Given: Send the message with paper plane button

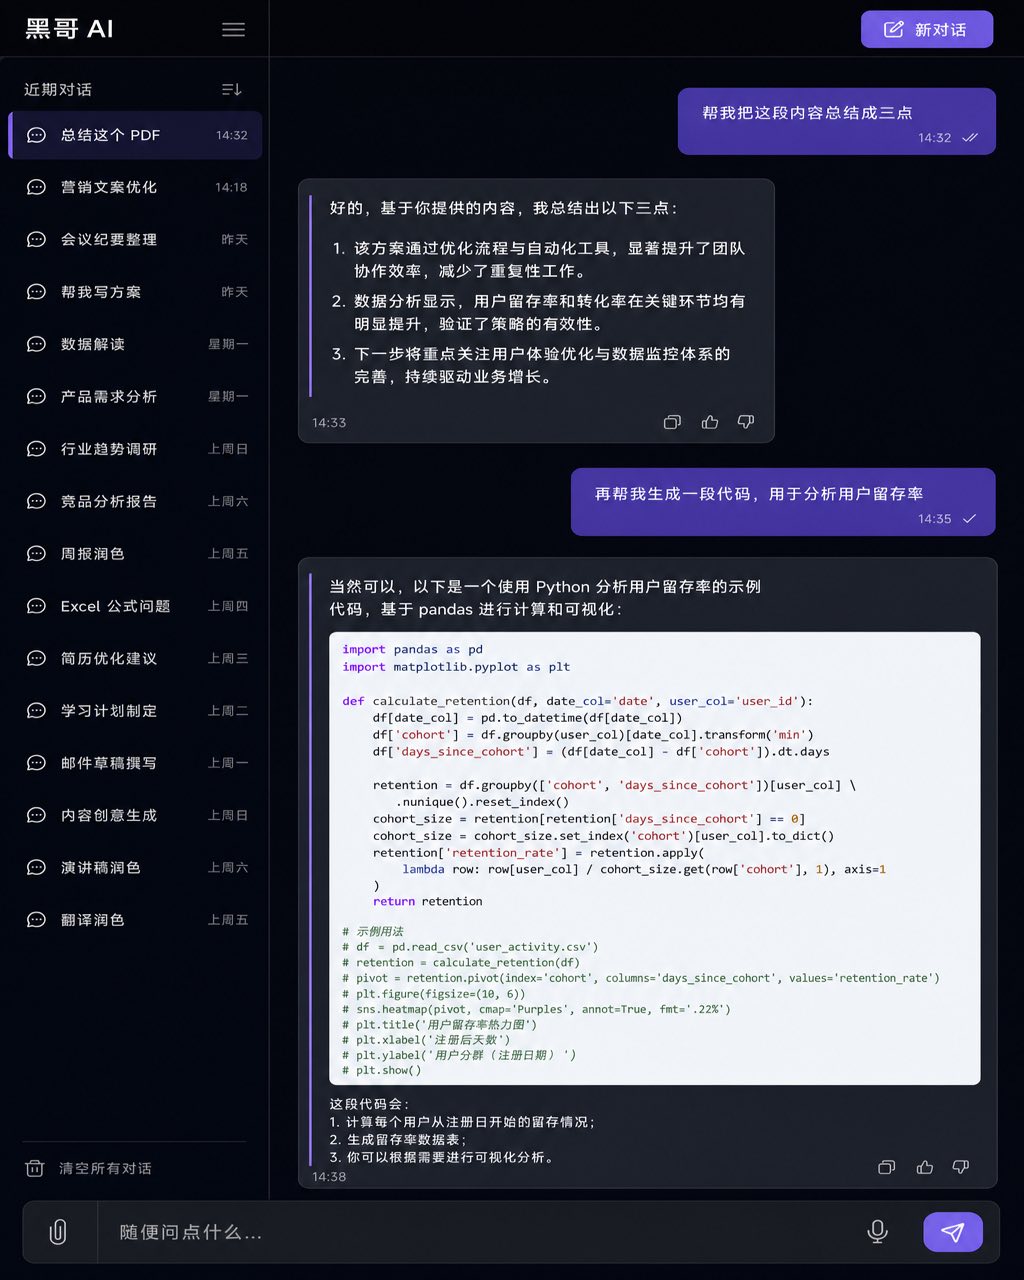Looking at the screenshot, I should pos(953,1232).
